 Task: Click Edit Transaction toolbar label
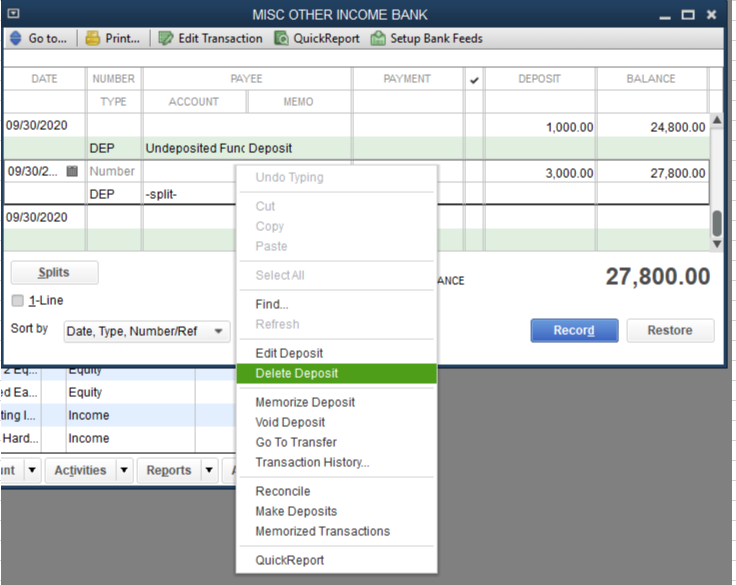220,38
